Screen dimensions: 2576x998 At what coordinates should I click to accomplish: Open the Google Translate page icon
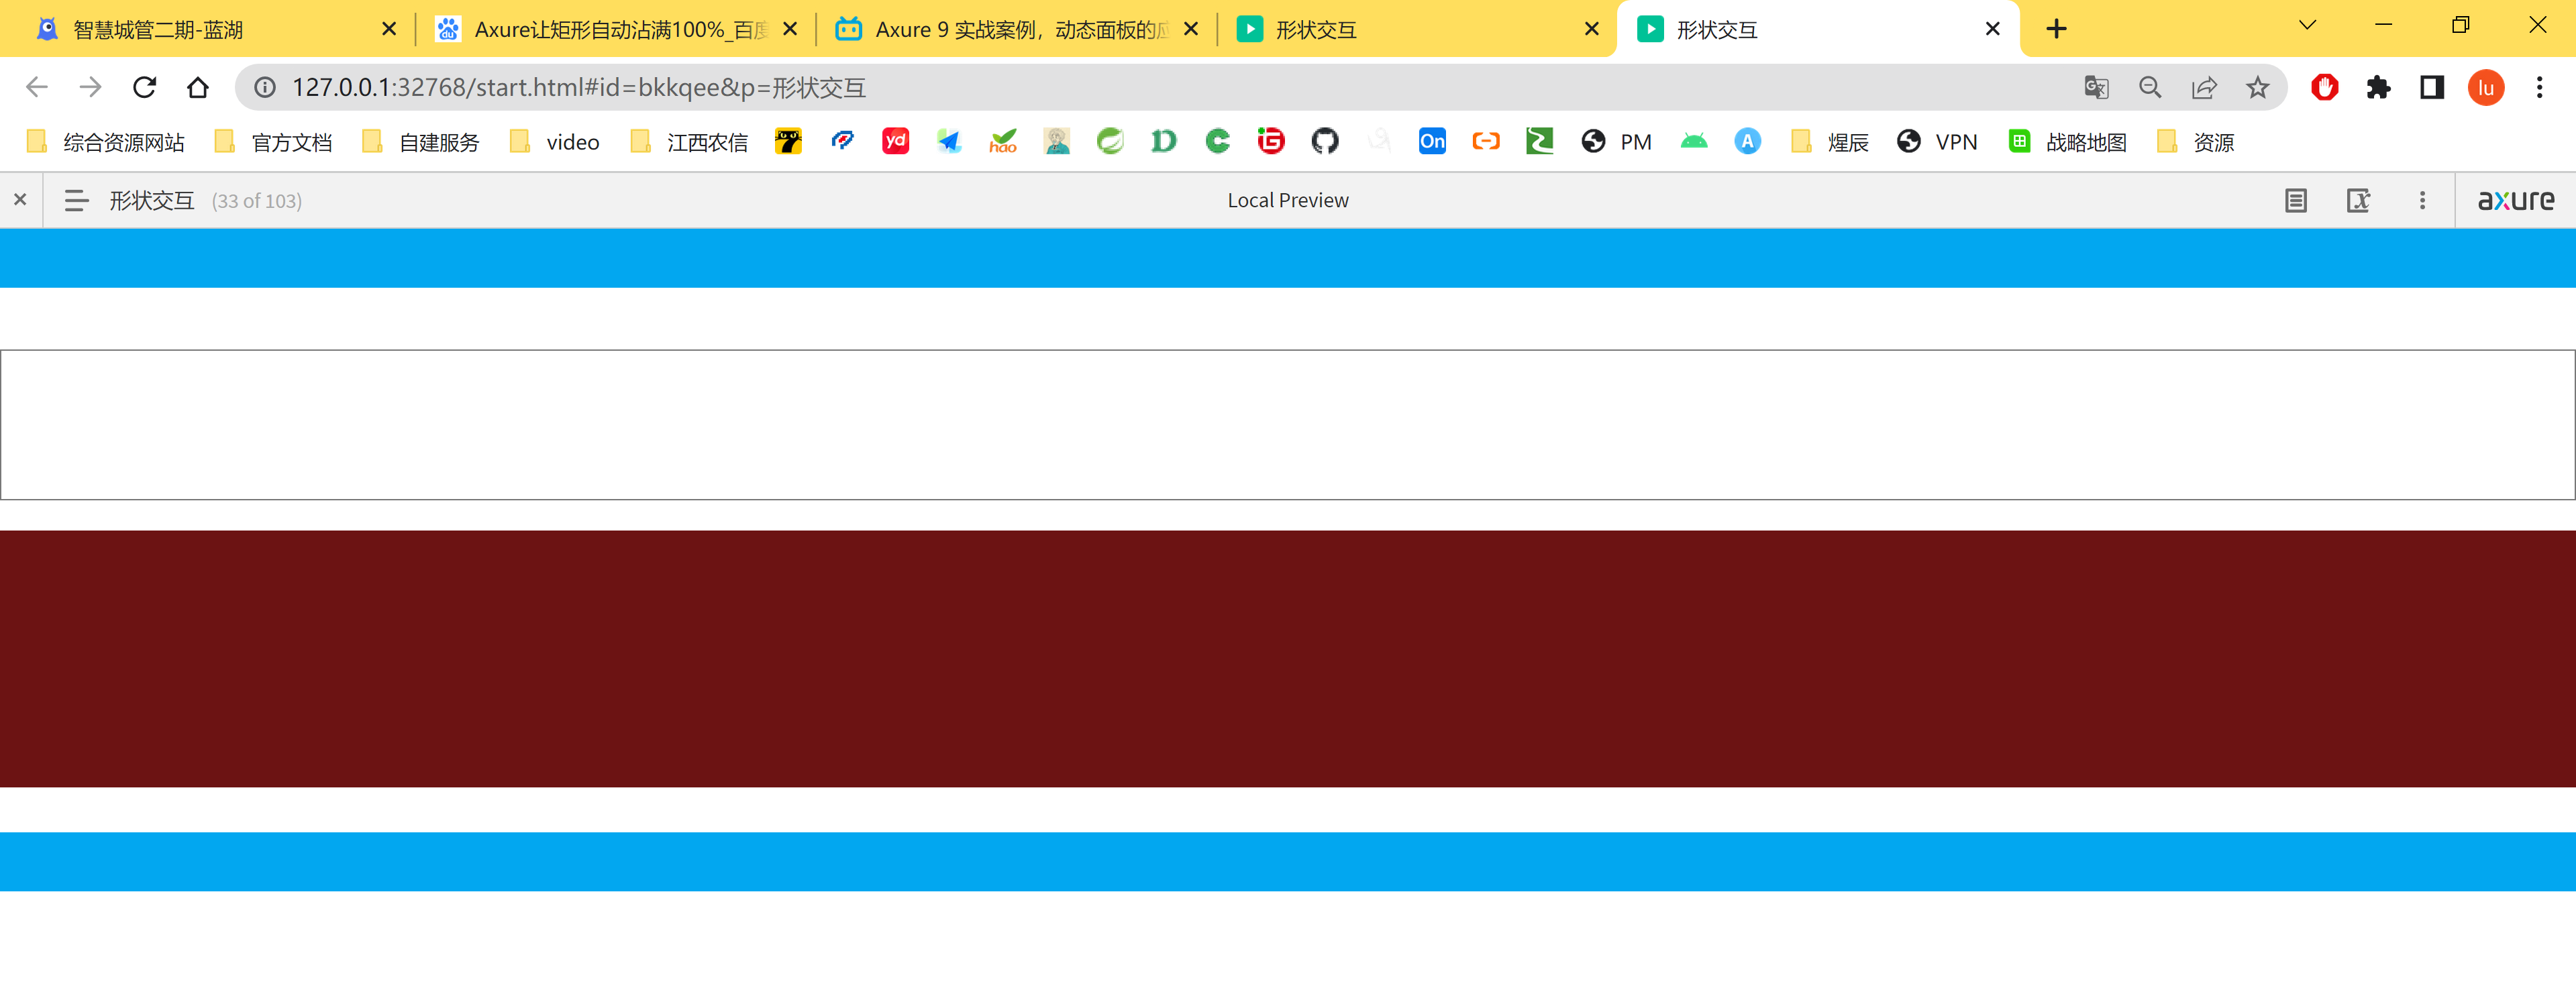coord(2096,88)
